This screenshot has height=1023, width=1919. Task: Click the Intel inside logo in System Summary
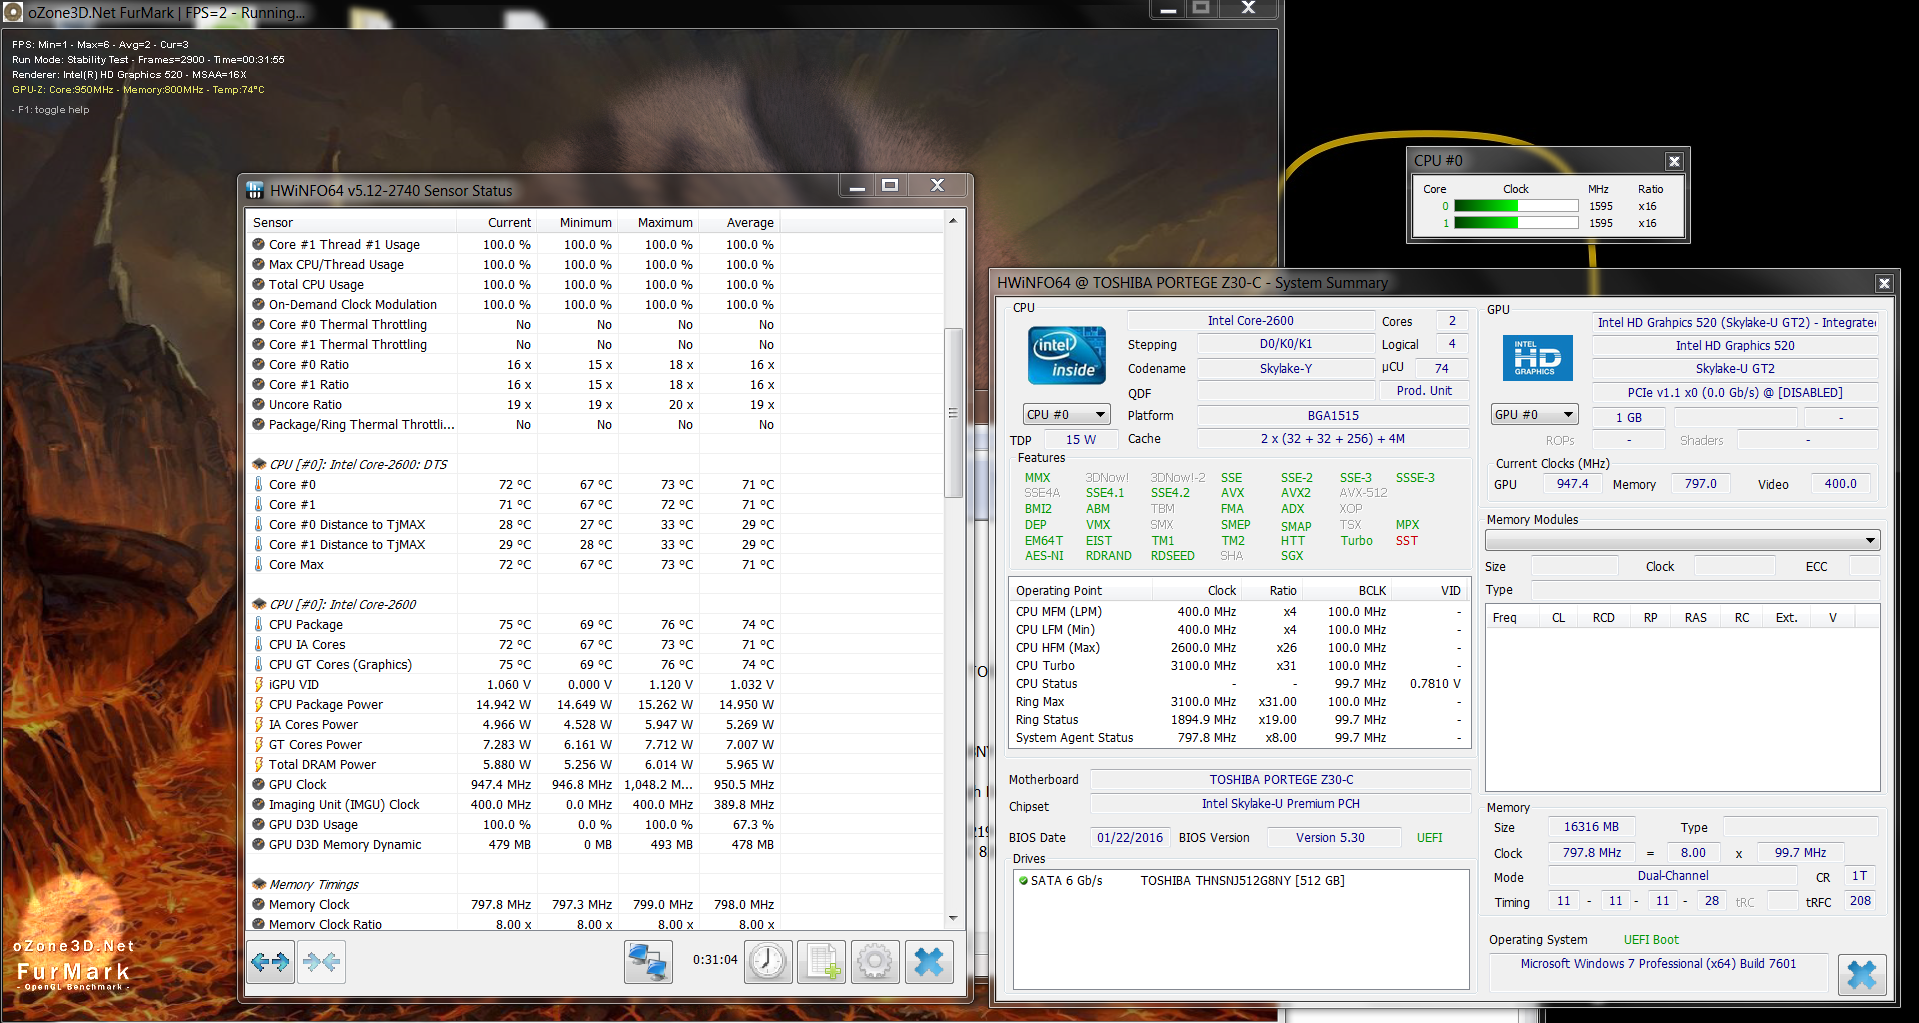(x=1067, y=356)
